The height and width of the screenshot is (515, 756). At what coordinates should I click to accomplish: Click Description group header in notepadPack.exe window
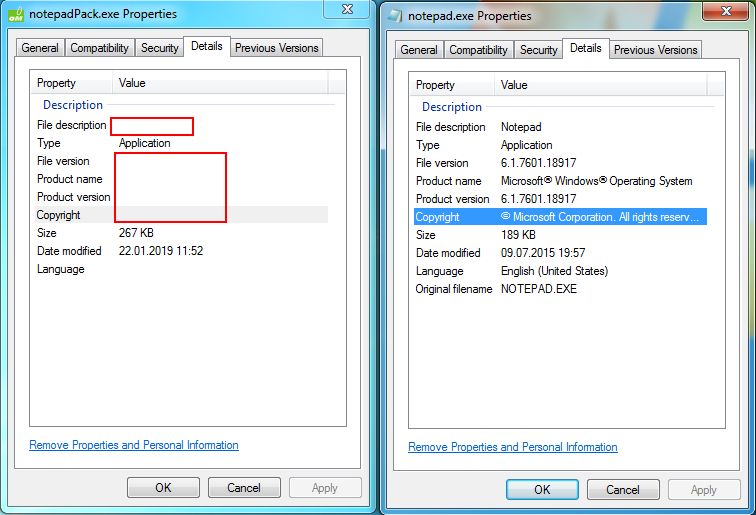coord(73,105)
